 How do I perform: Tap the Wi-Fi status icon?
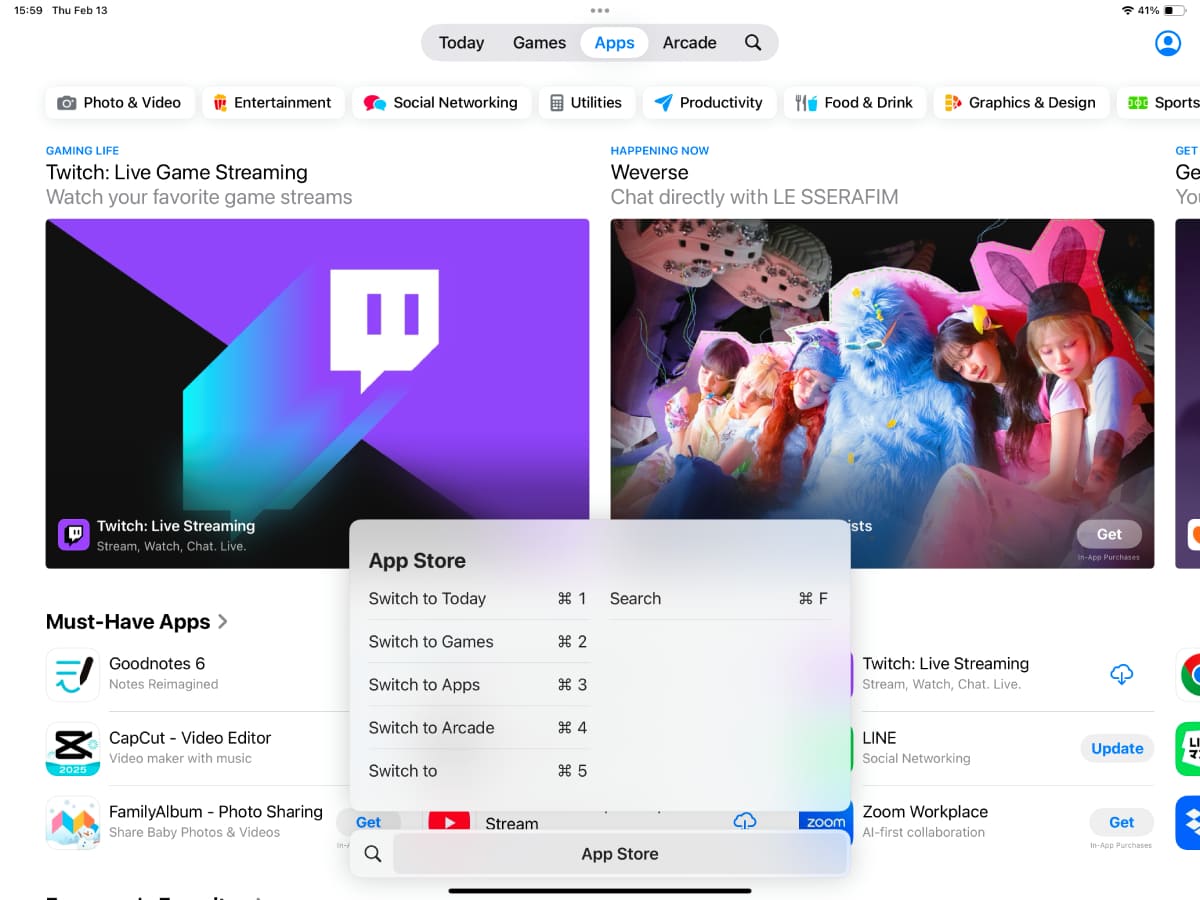click(x=1128, y=10)
